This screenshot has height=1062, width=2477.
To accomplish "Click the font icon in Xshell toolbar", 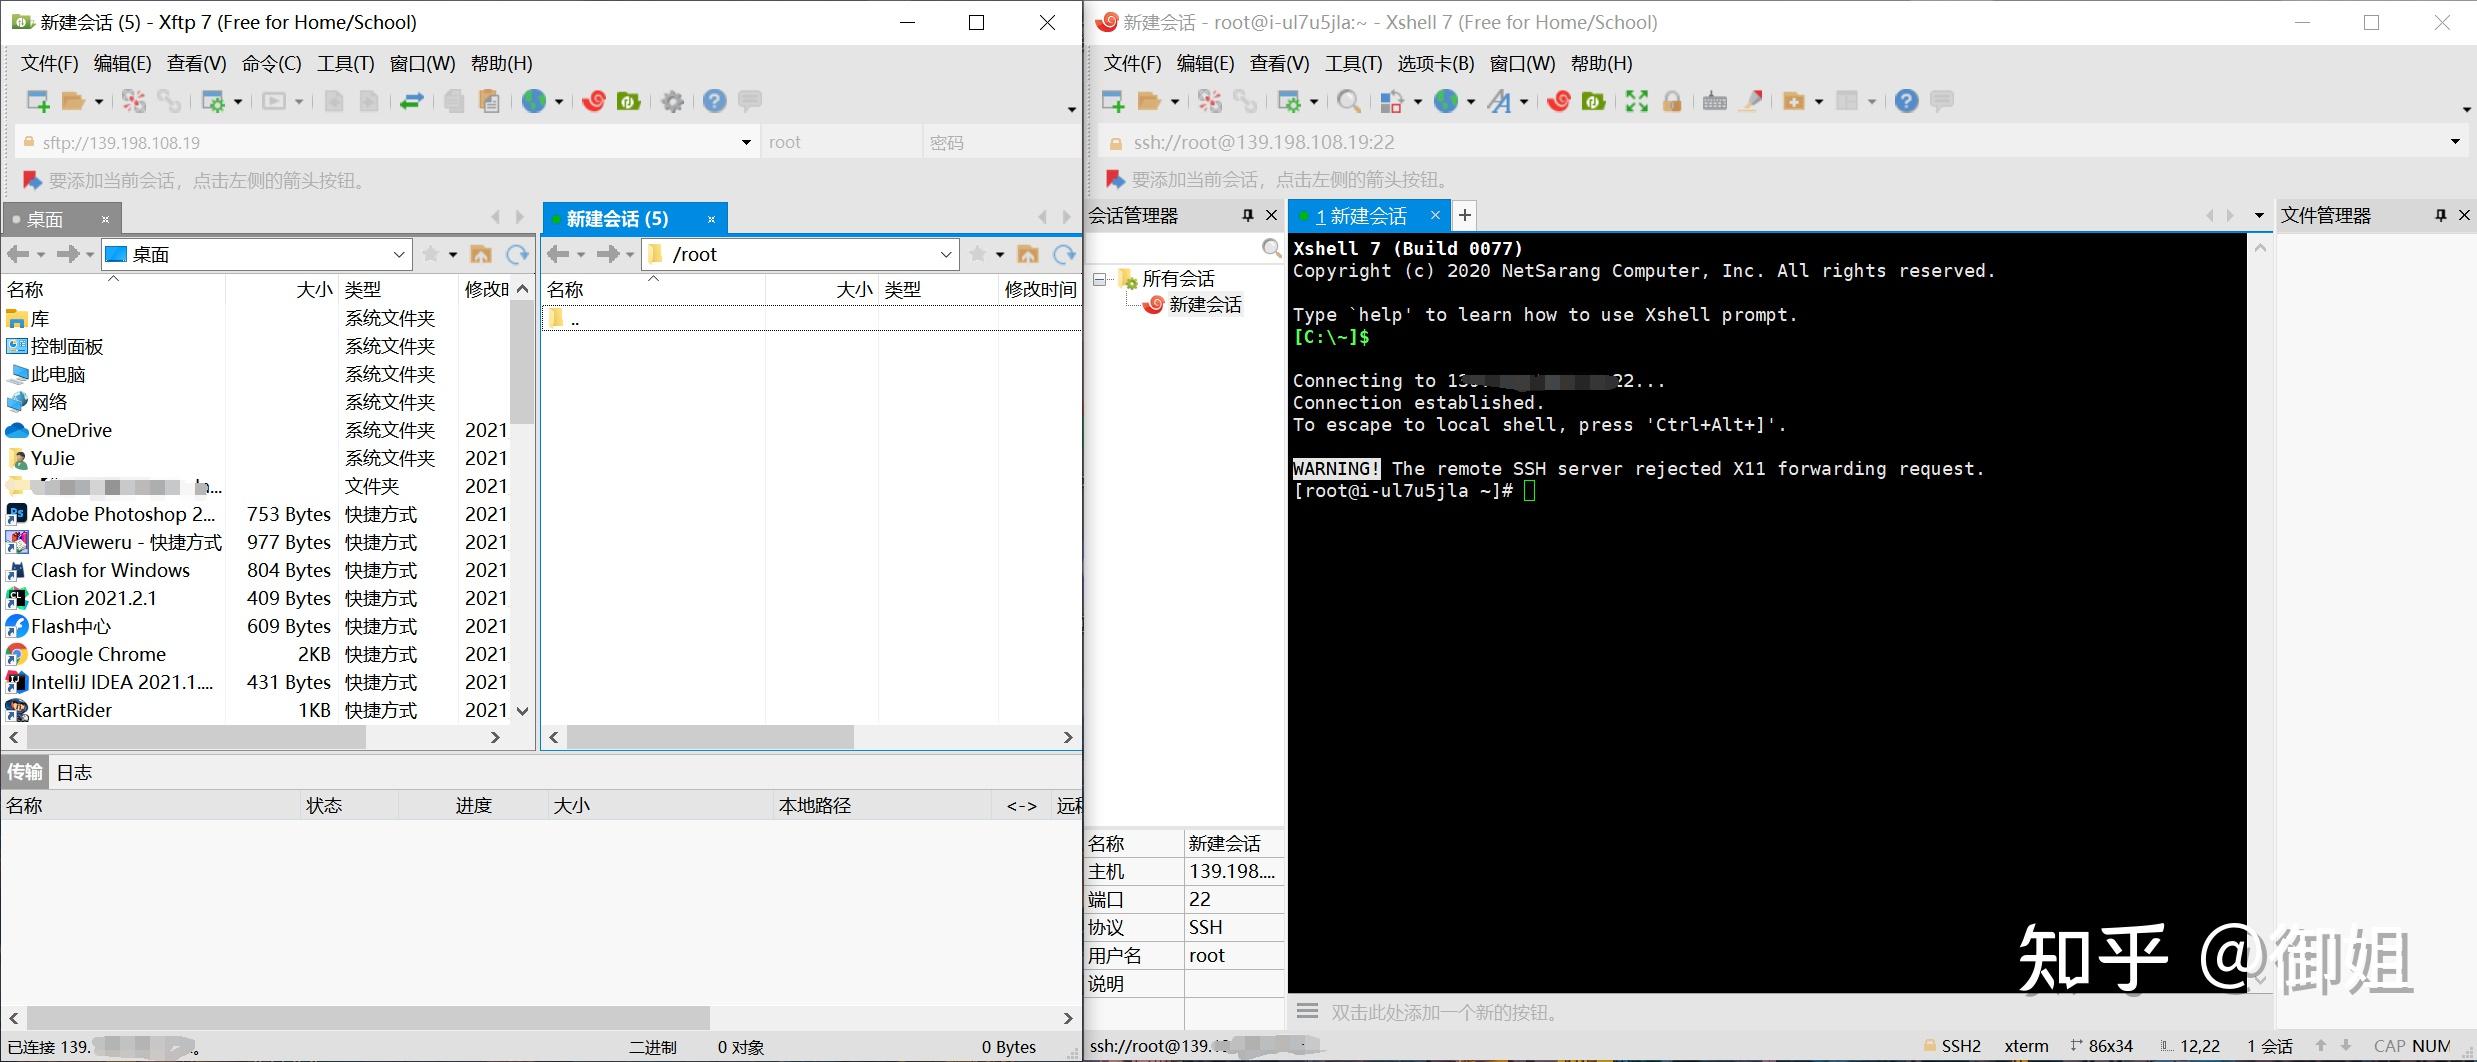I will (1498, 101).
